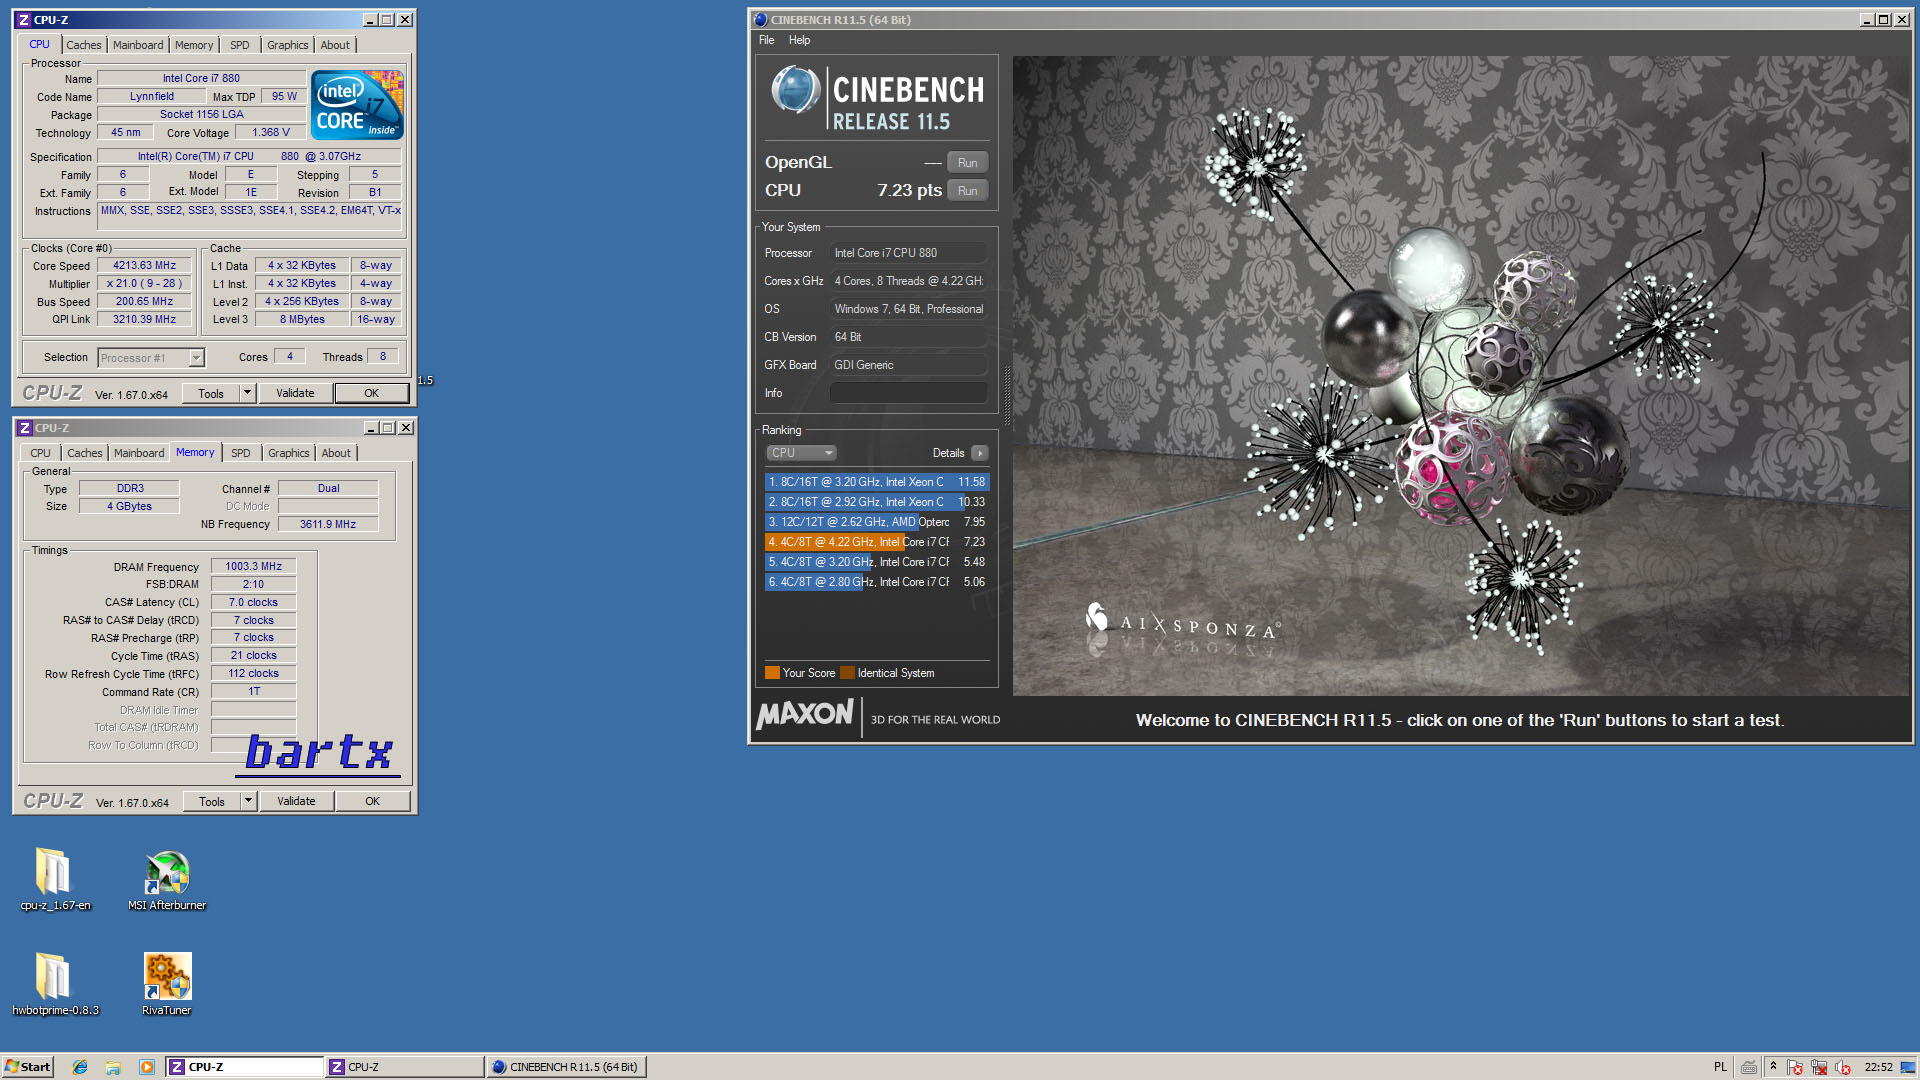Click the CPU-Z icon in top window title bar
The image size is (1920, 1080).
pos(24,20)
